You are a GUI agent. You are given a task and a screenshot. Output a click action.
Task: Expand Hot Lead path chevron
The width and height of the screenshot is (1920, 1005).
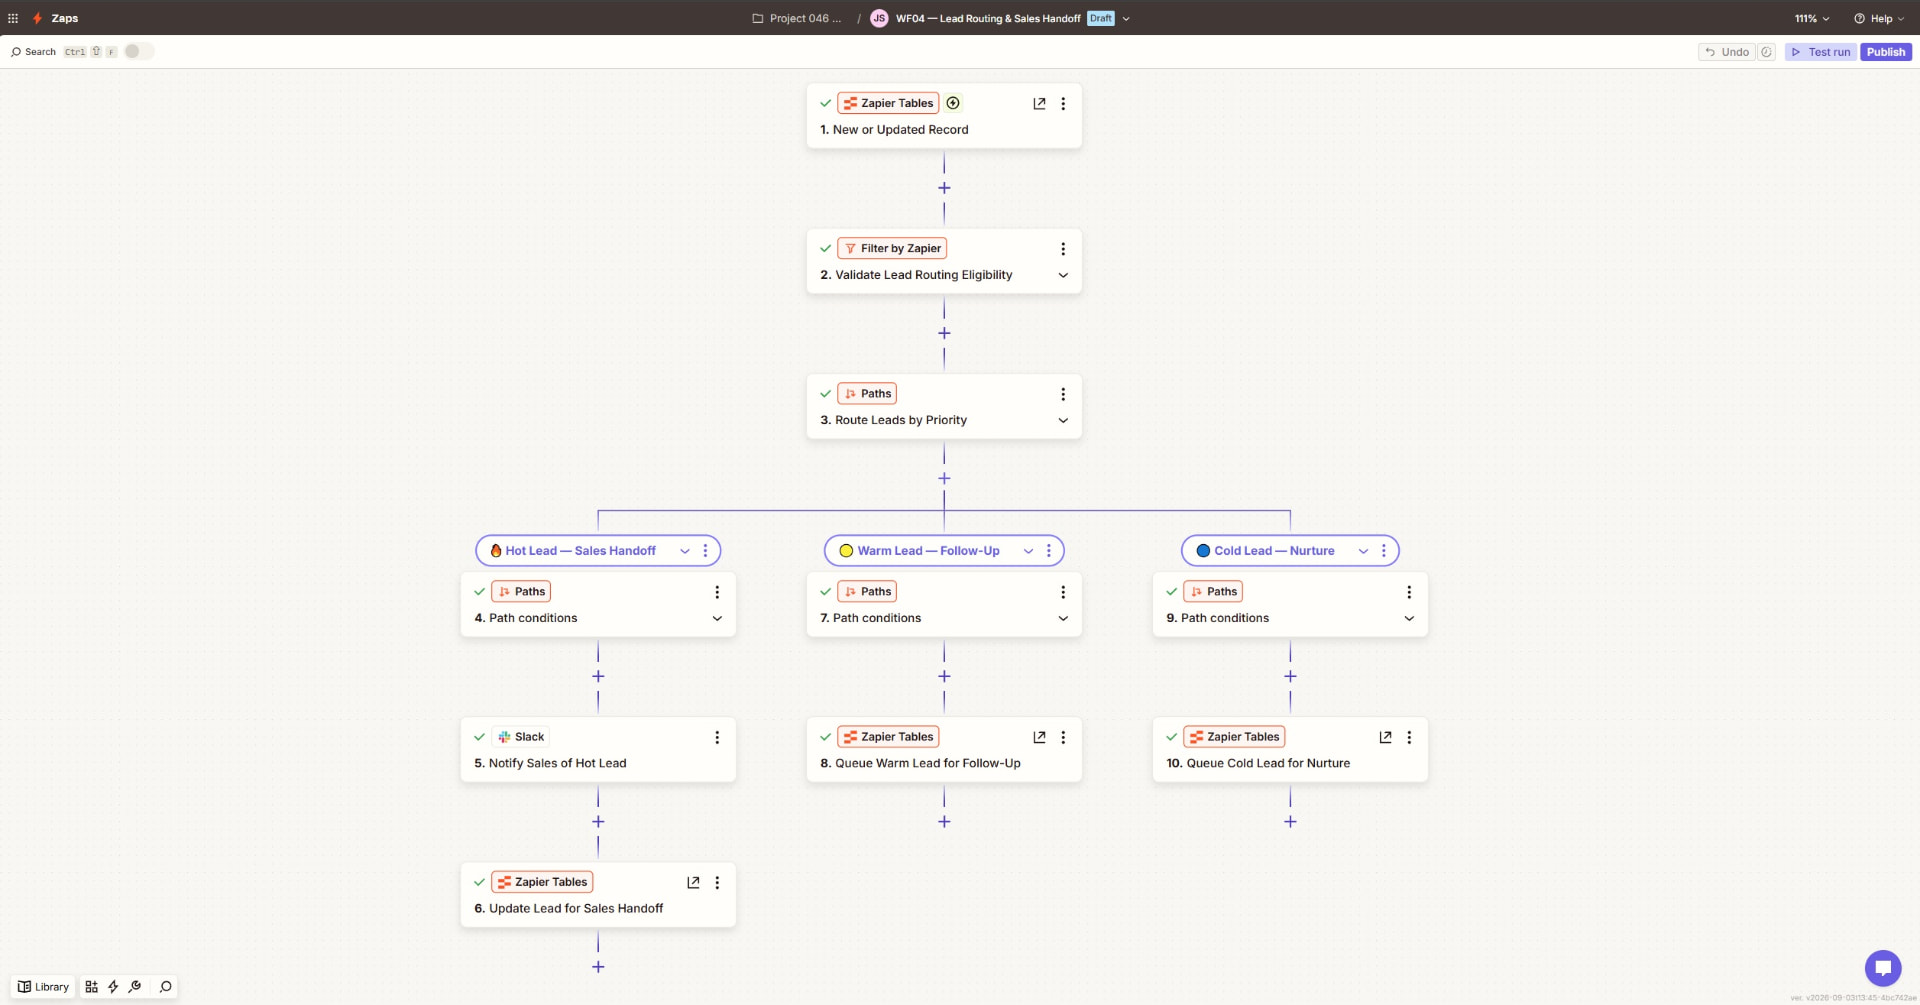(685, 551)
